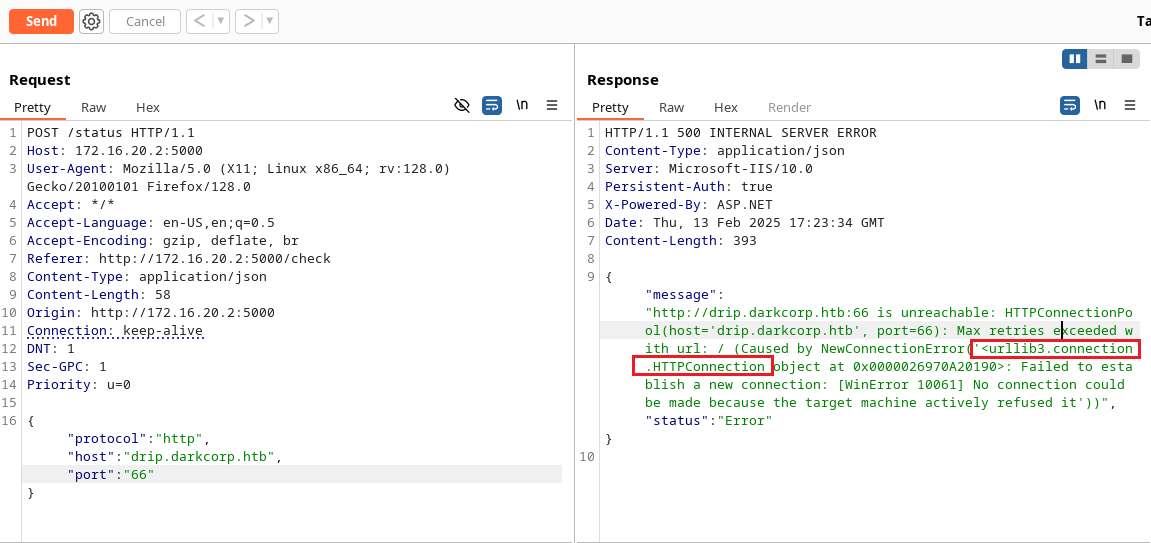Open the Request panel hamburger menu
Image resolution: width=1151 pixels, height=543 pixels.
pos(552,105)
